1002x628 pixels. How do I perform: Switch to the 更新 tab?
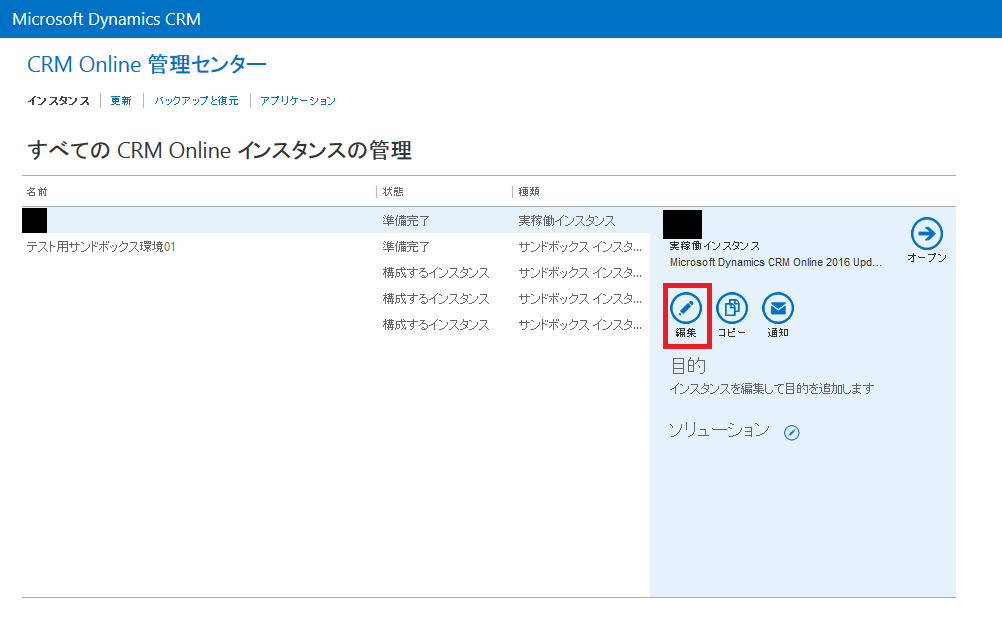tap(121, 101)
